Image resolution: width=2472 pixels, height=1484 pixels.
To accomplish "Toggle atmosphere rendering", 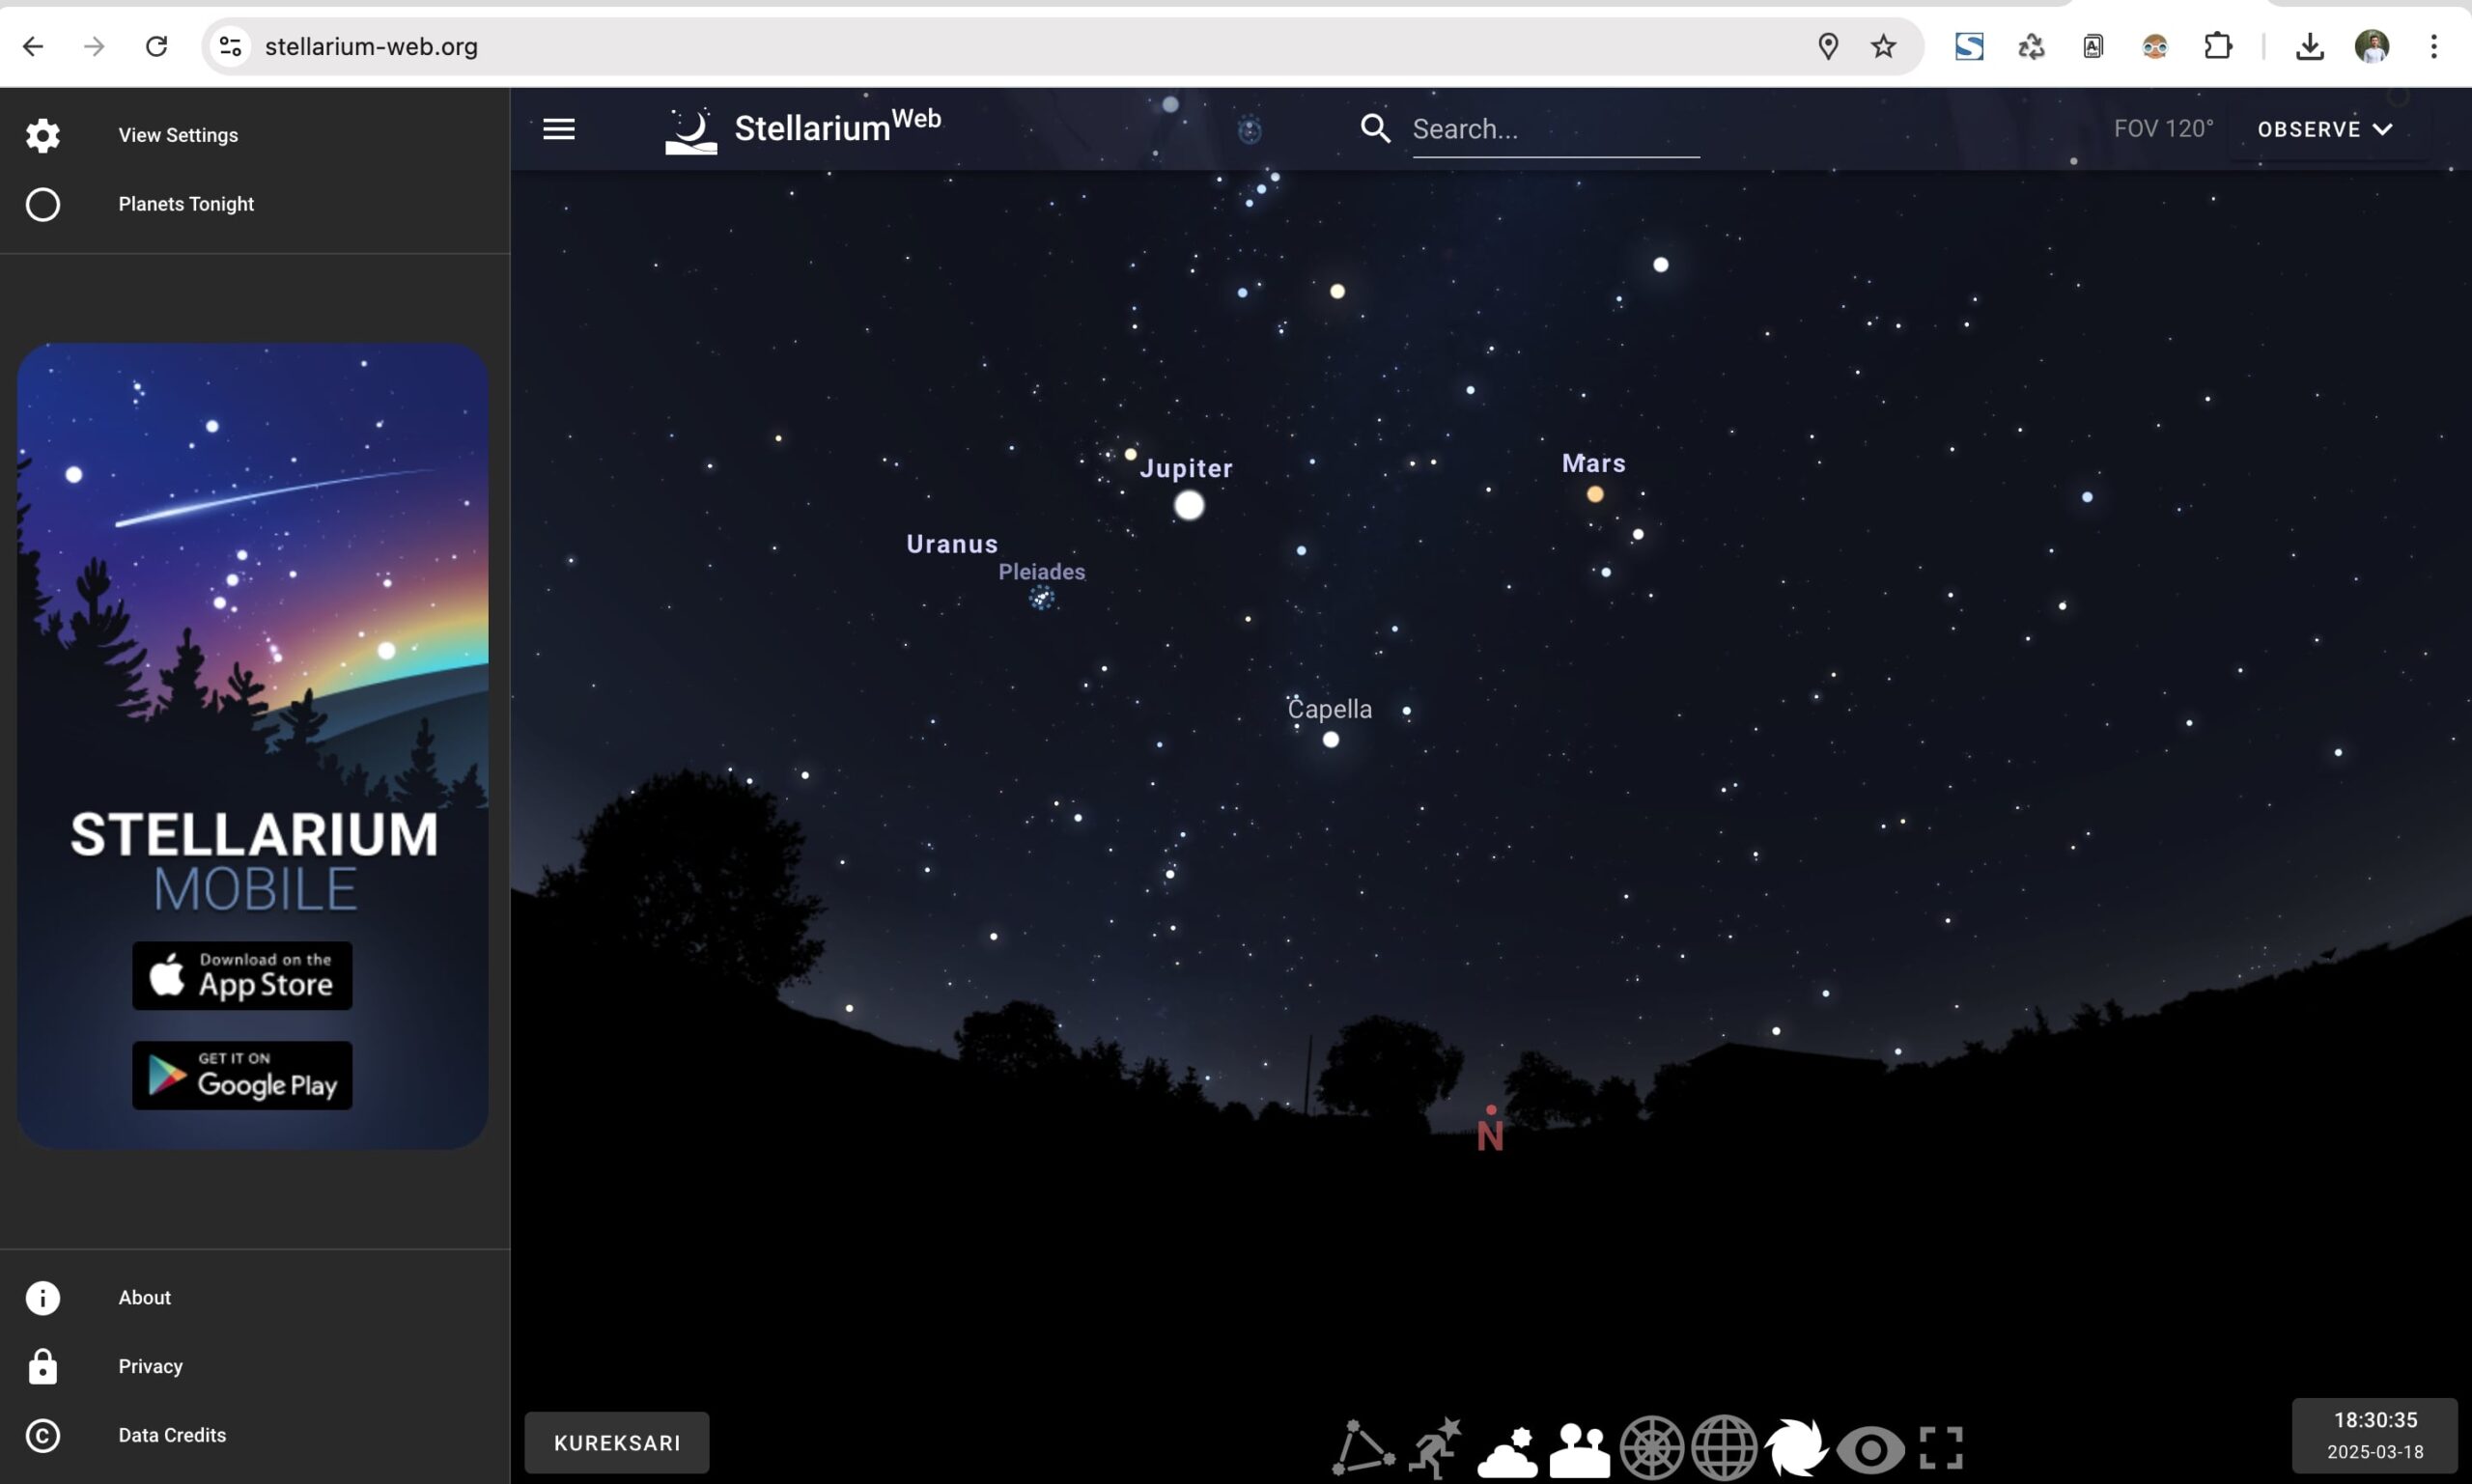I will (x=1507, y=1449).
